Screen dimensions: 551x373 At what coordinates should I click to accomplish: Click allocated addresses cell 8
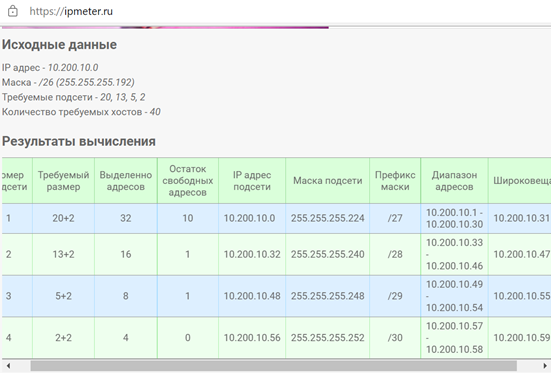(126, 296)
